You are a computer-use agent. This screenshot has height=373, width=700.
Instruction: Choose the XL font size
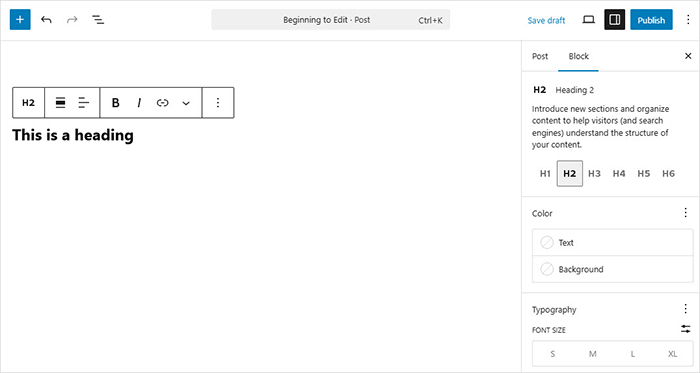(672, 354)
